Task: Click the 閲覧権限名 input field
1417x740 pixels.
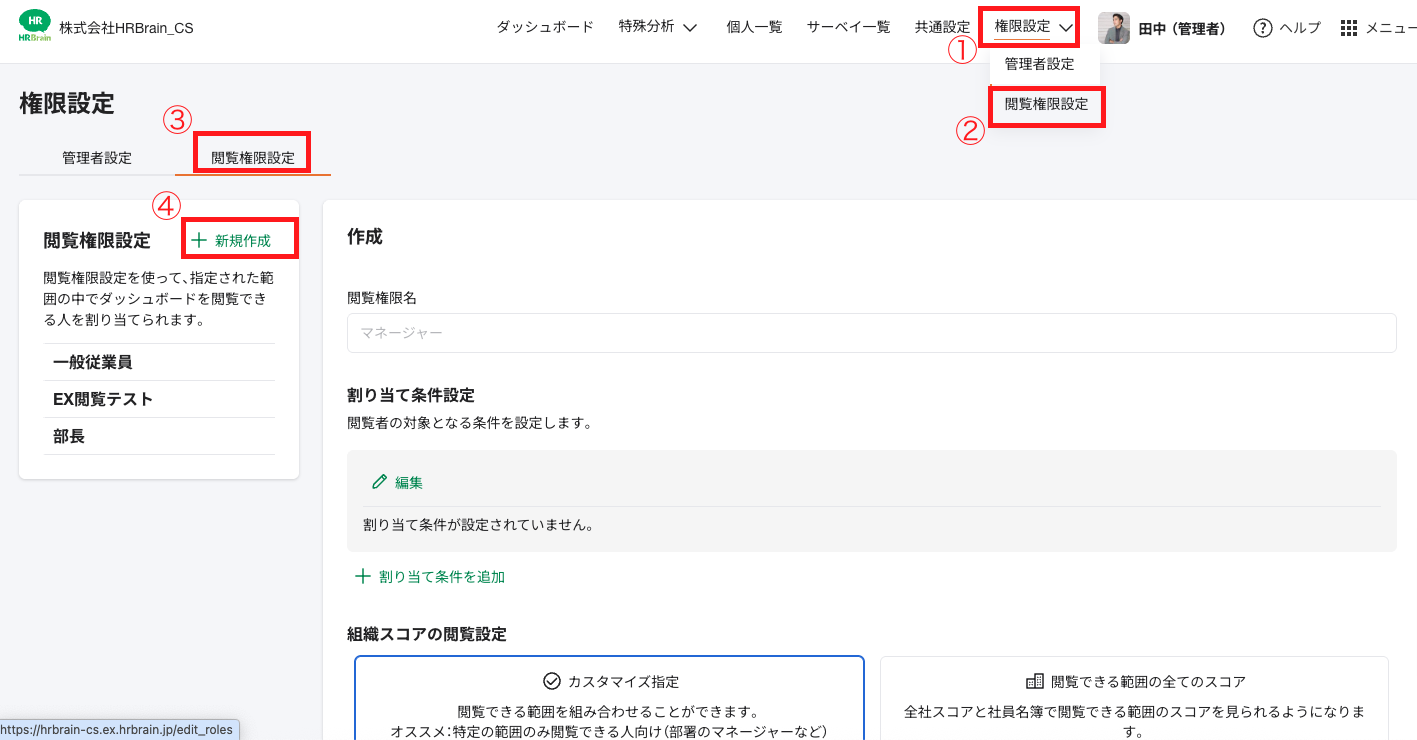Action: tap(871, 333)
